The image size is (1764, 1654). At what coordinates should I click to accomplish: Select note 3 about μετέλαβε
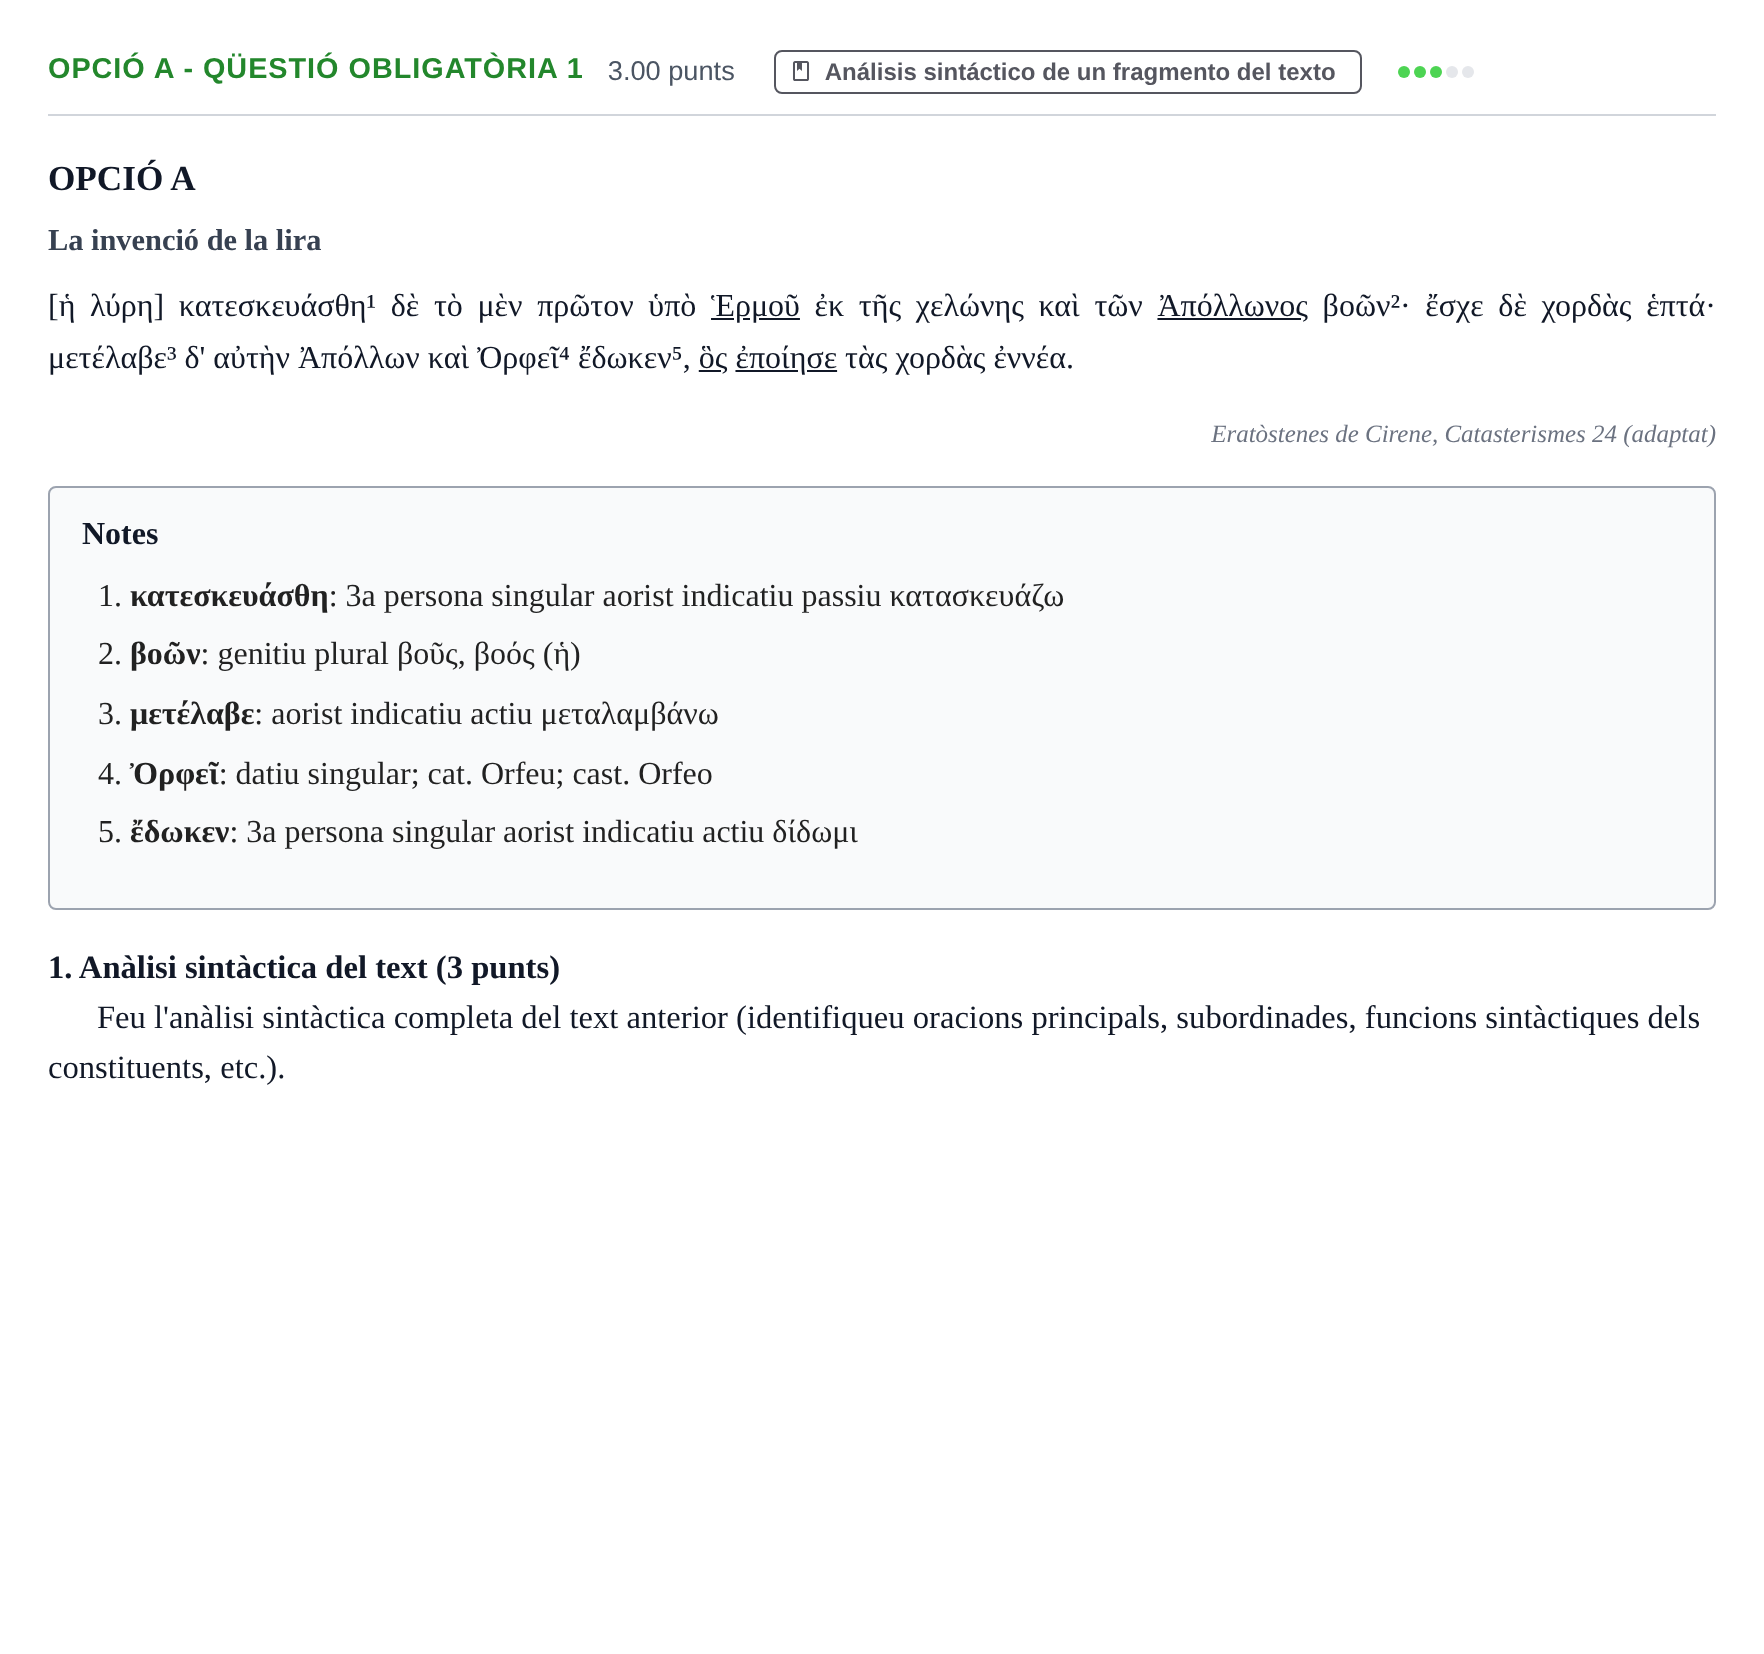[408, 714]
